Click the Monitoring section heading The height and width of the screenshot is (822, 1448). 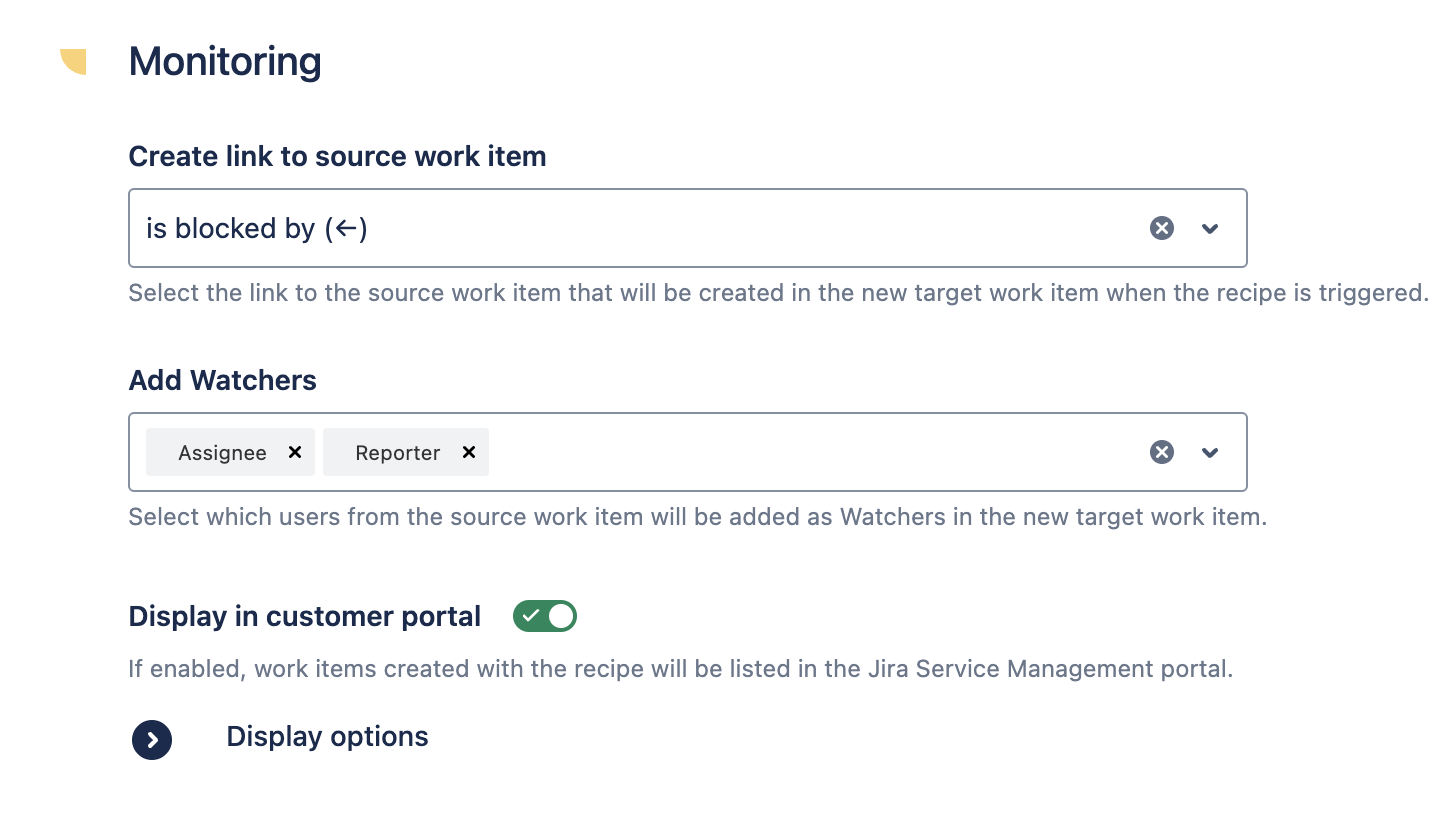coord(225,62)
